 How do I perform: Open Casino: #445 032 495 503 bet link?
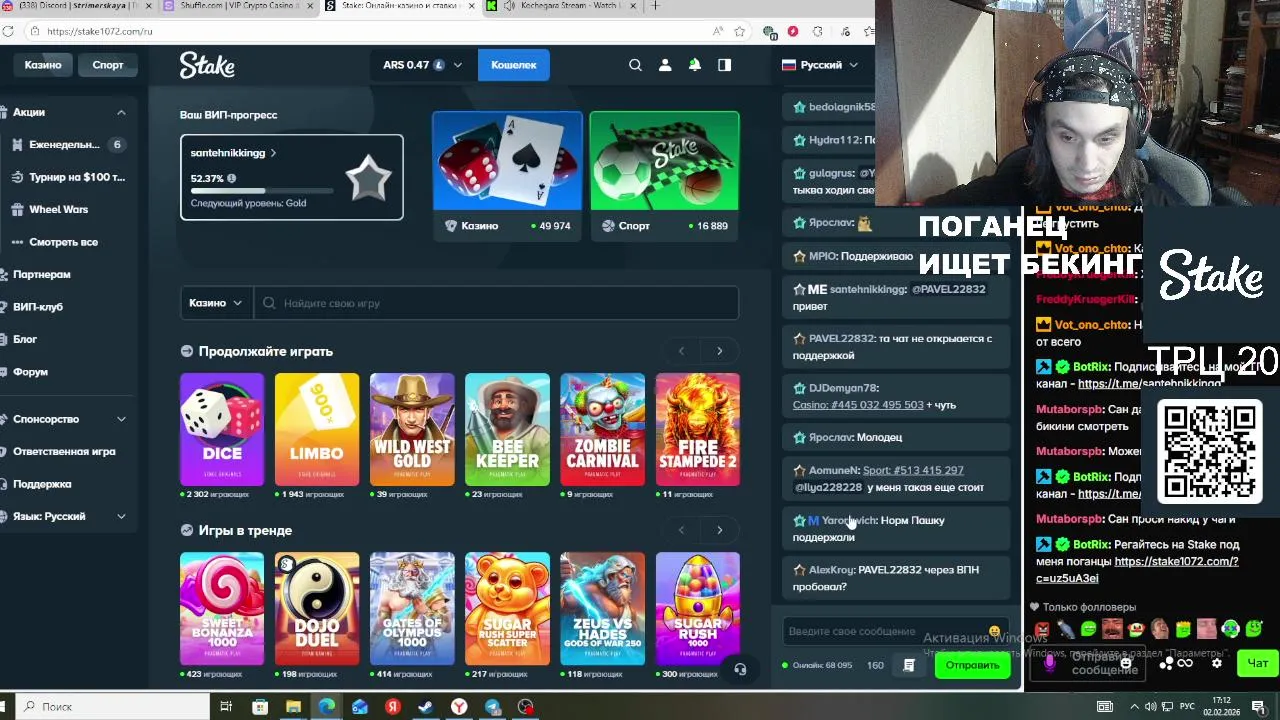click(858, 405)
